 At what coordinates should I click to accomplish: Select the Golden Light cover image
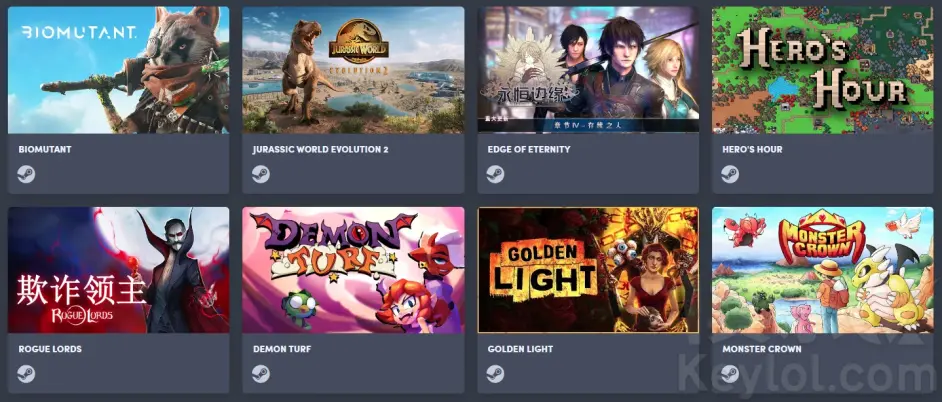pos(588,270)
